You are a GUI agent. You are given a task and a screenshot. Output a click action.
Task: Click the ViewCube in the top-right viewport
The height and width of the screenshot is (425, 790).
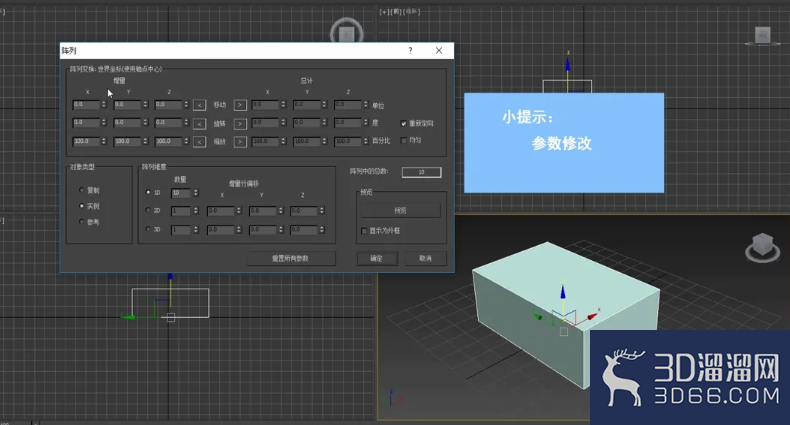[762, 35]
